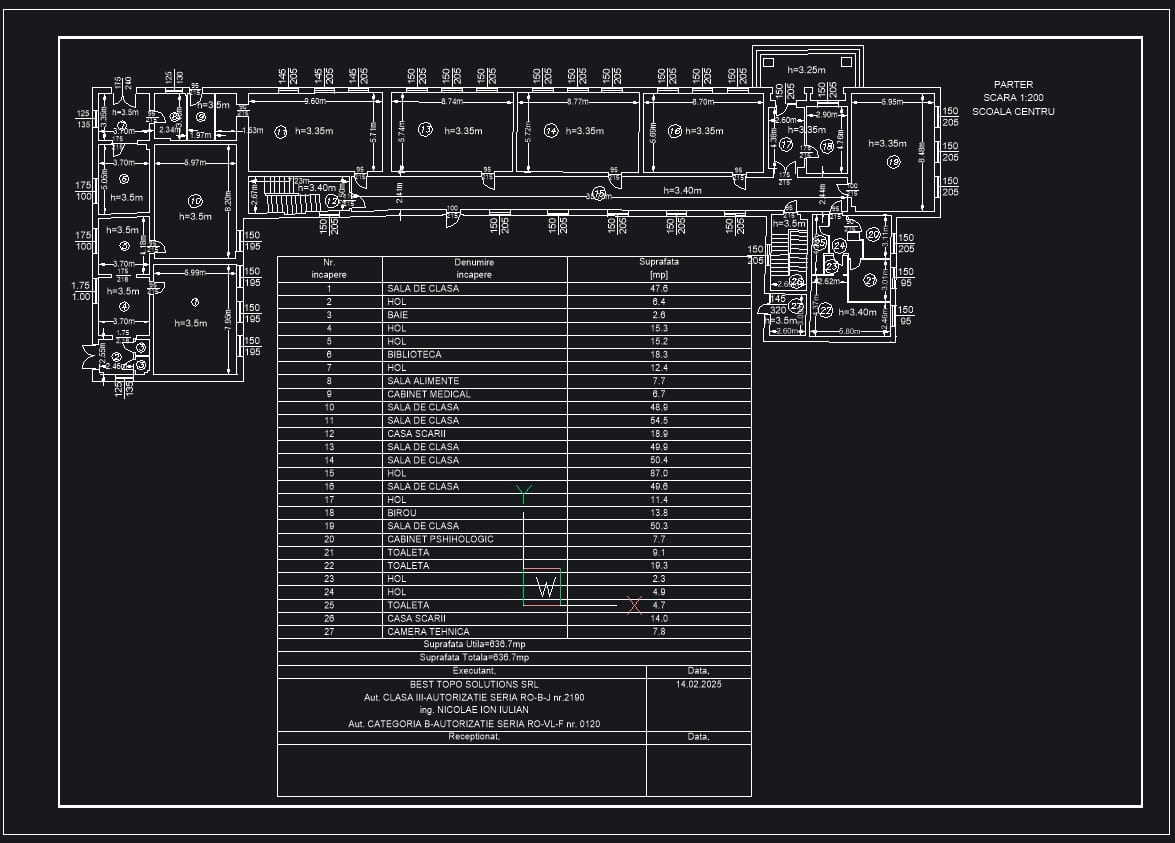Select the h=3.25m label in top annex
The height and width of the screenshot is (843, 1175).
tap(806, 70)
